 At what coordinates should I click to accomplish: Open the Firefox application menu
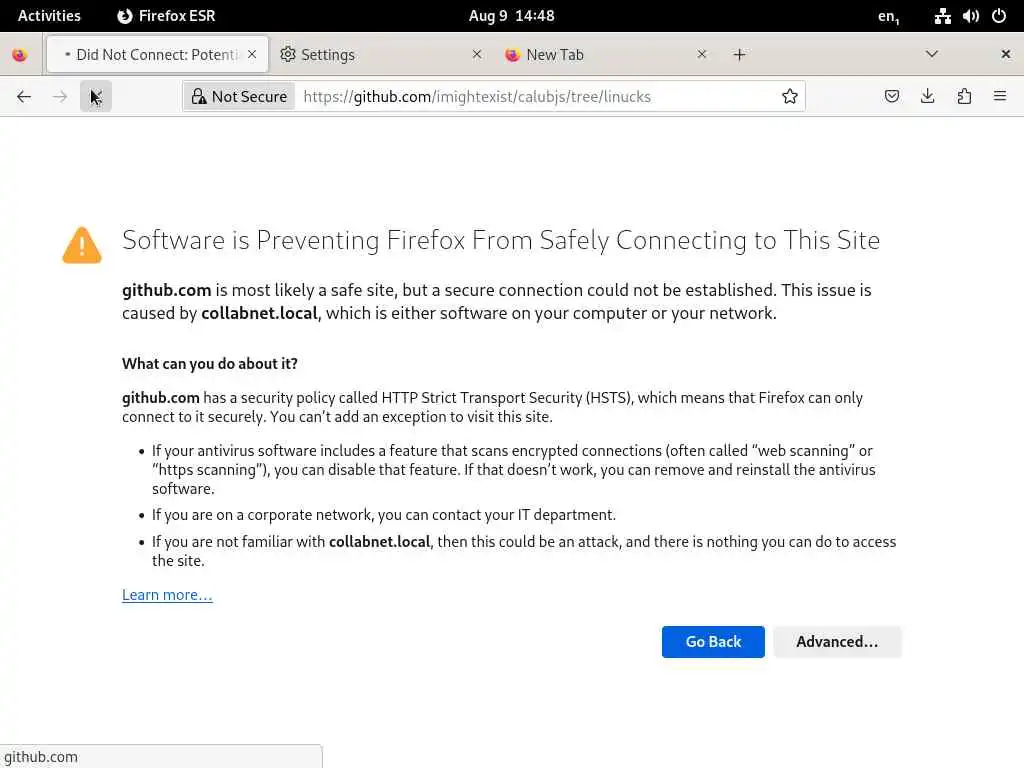pos(1000,96)
